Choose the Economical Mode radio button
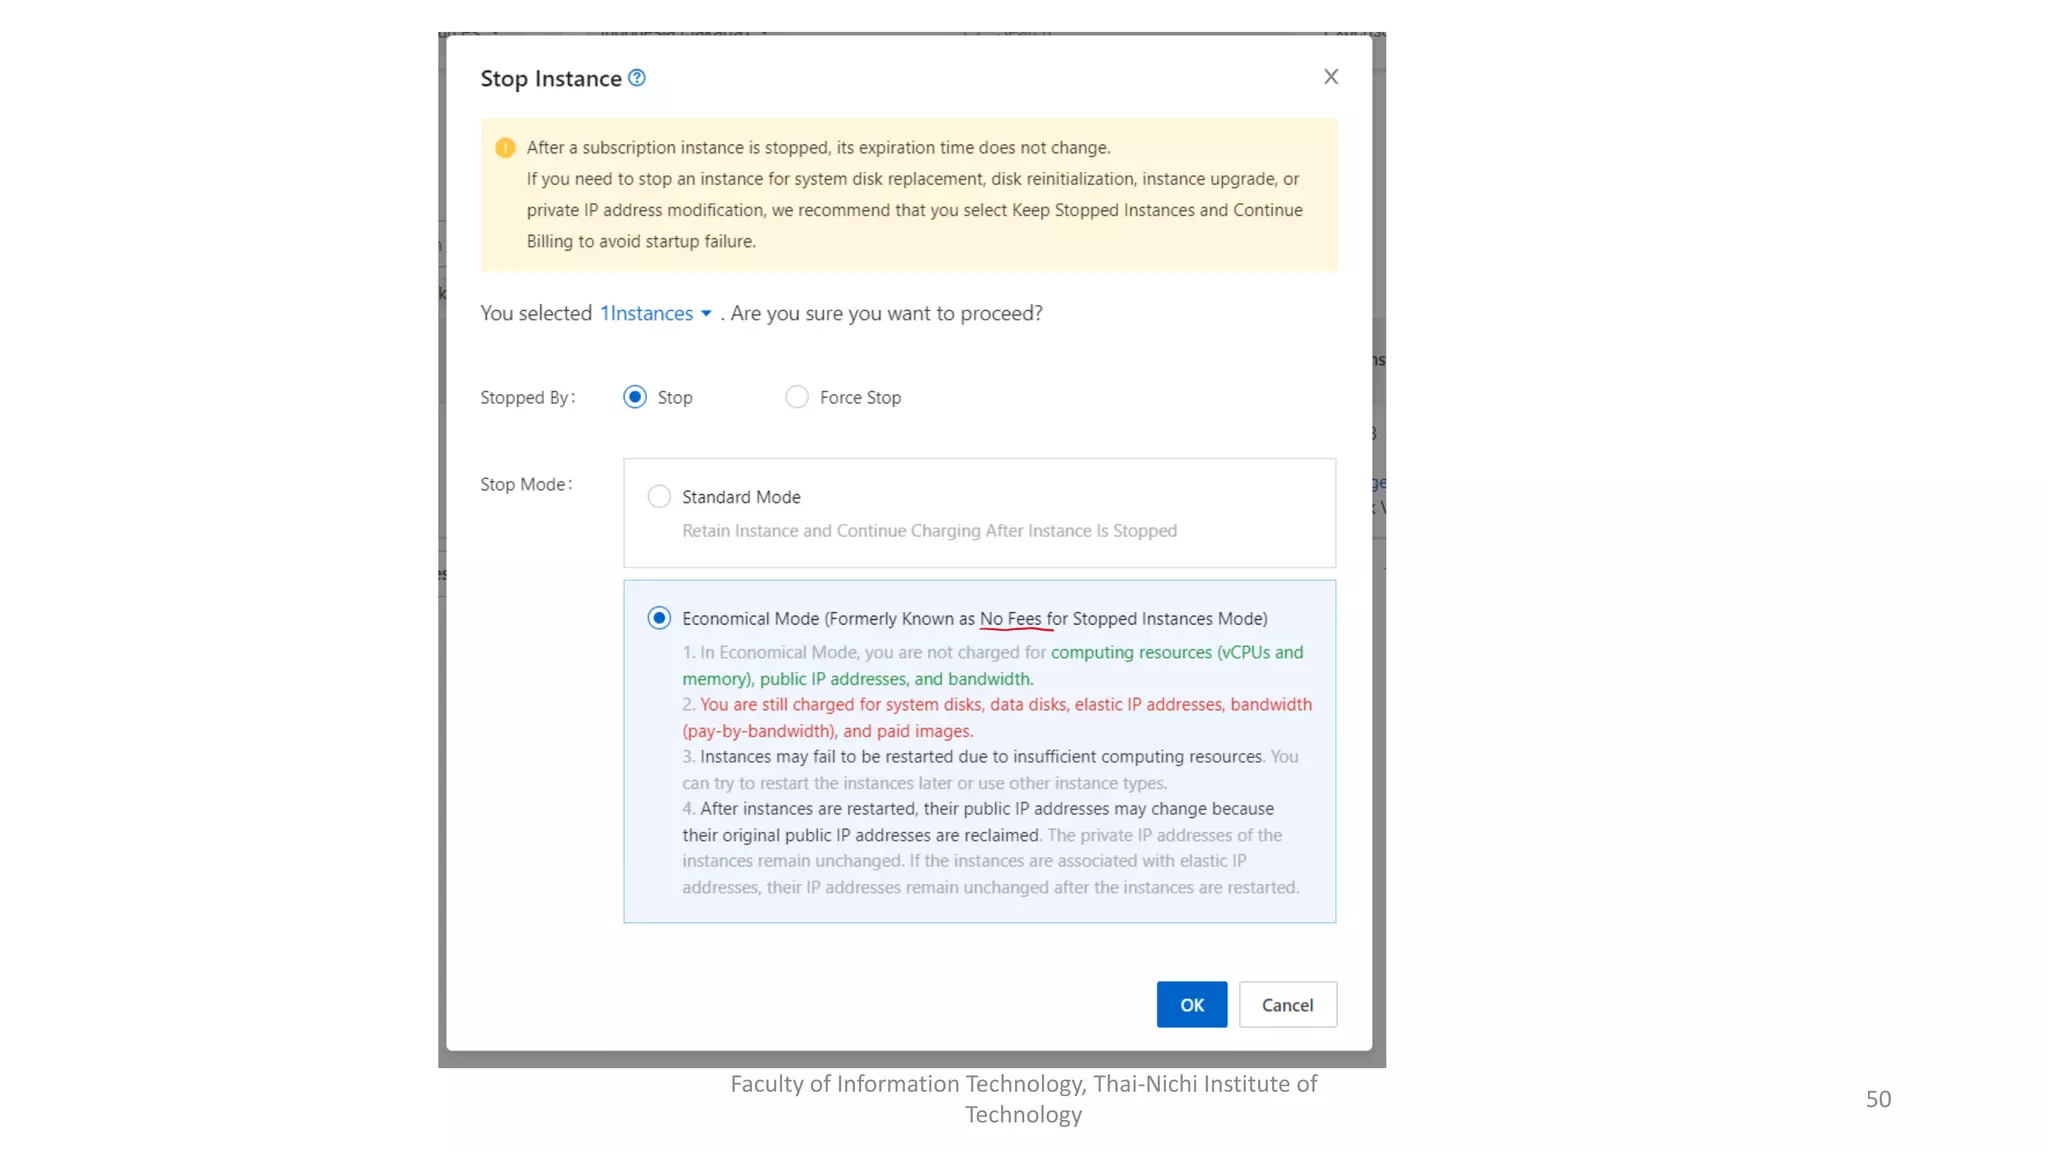Viewport: 2048px width, 1152px height. point(658,618)
